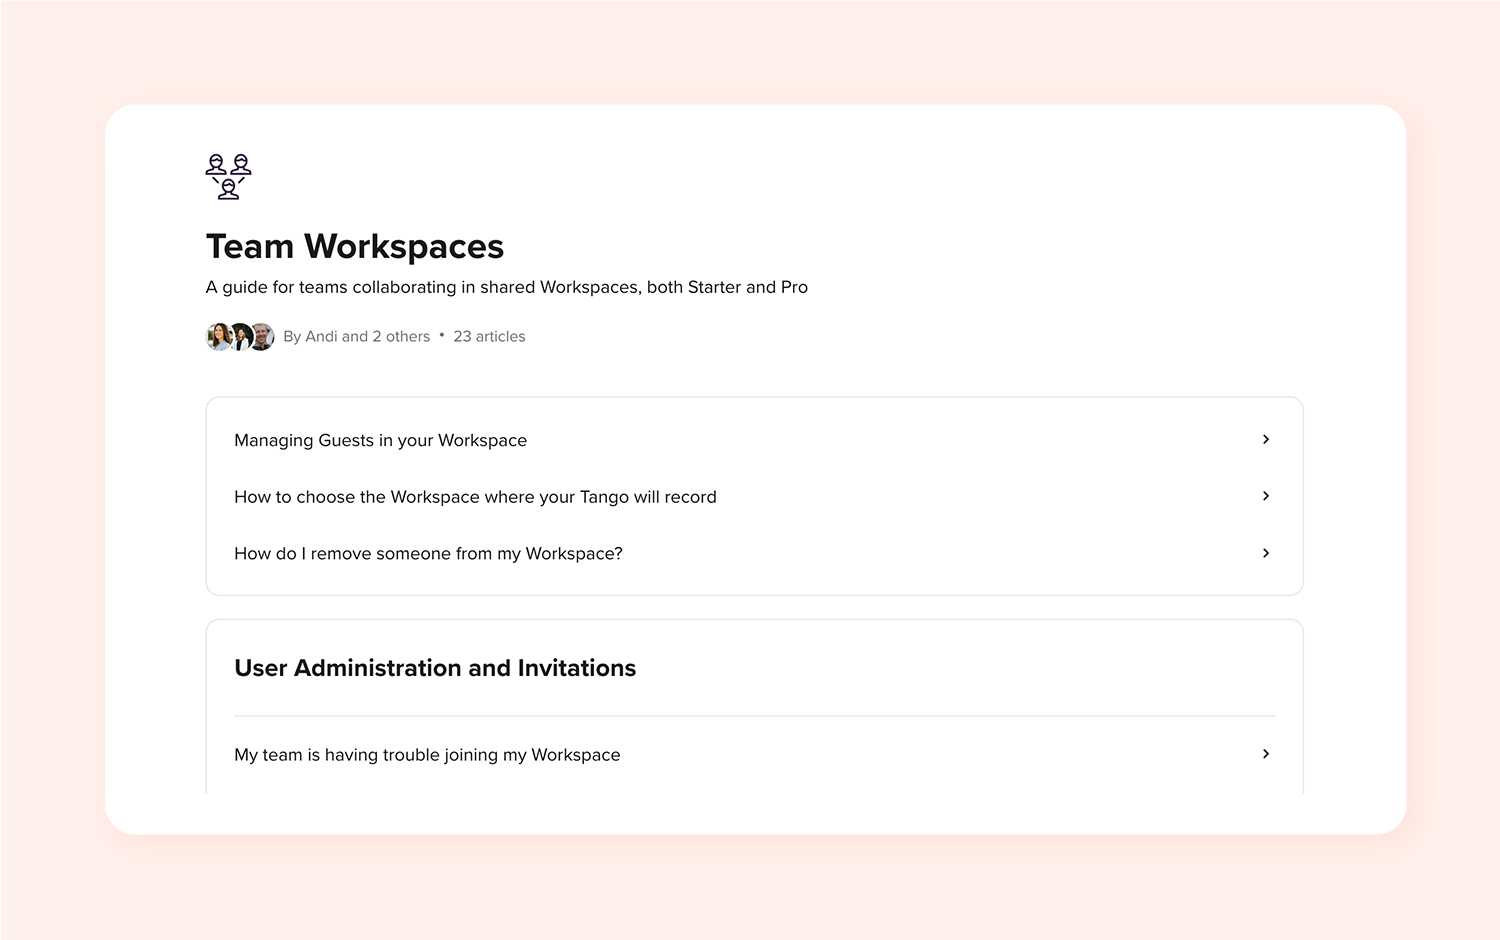Click the 23 articles label
This screenshot has height=940, width=1500.
pyautogui.click(x=489, y=336)
